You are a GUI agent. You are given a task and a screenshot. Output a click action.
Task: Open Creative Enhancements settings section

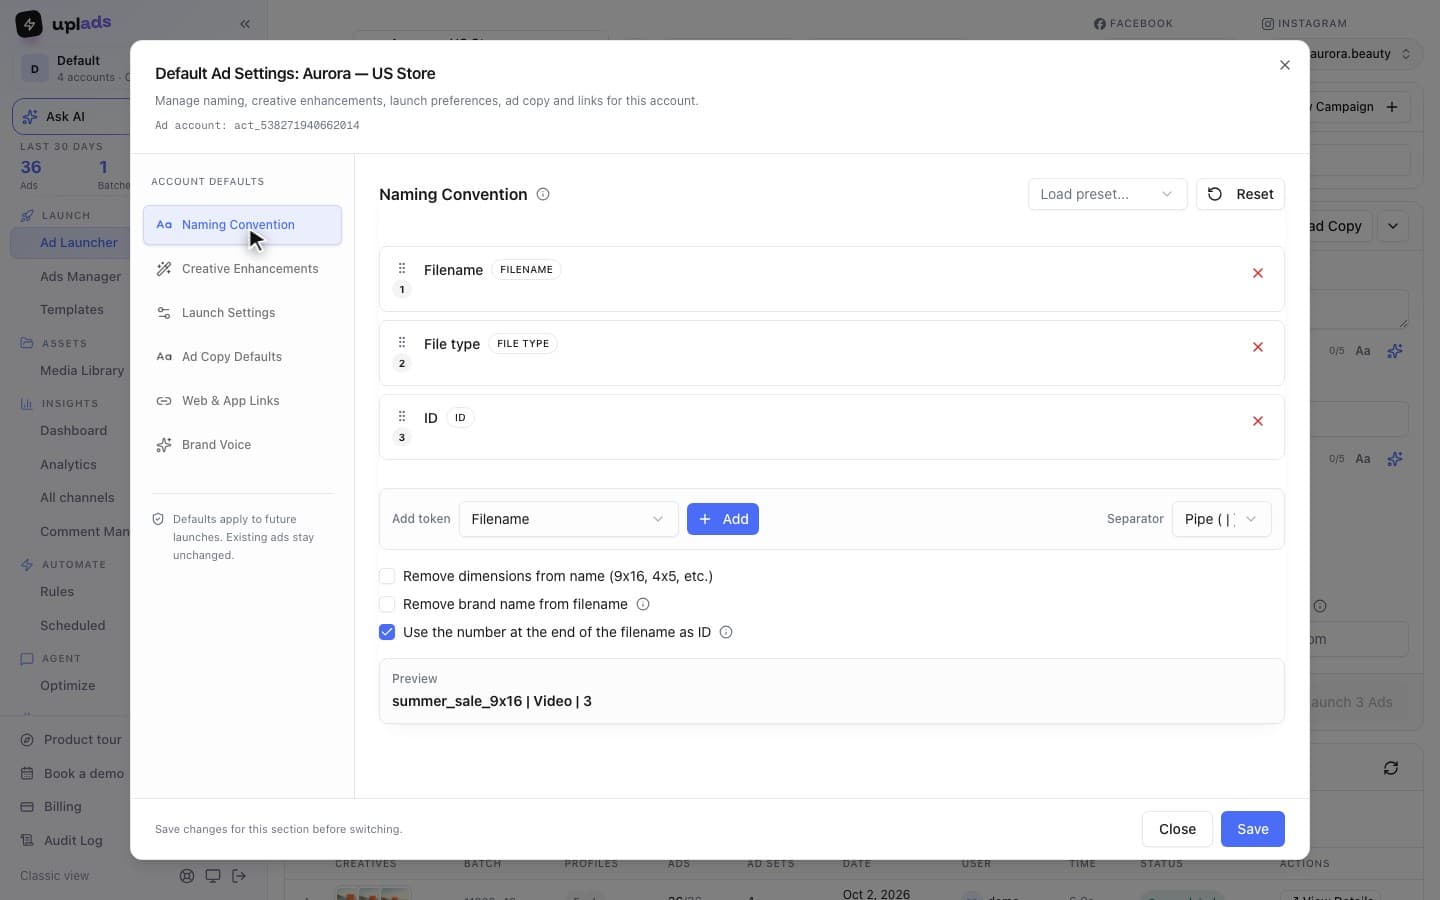point(242,269)
